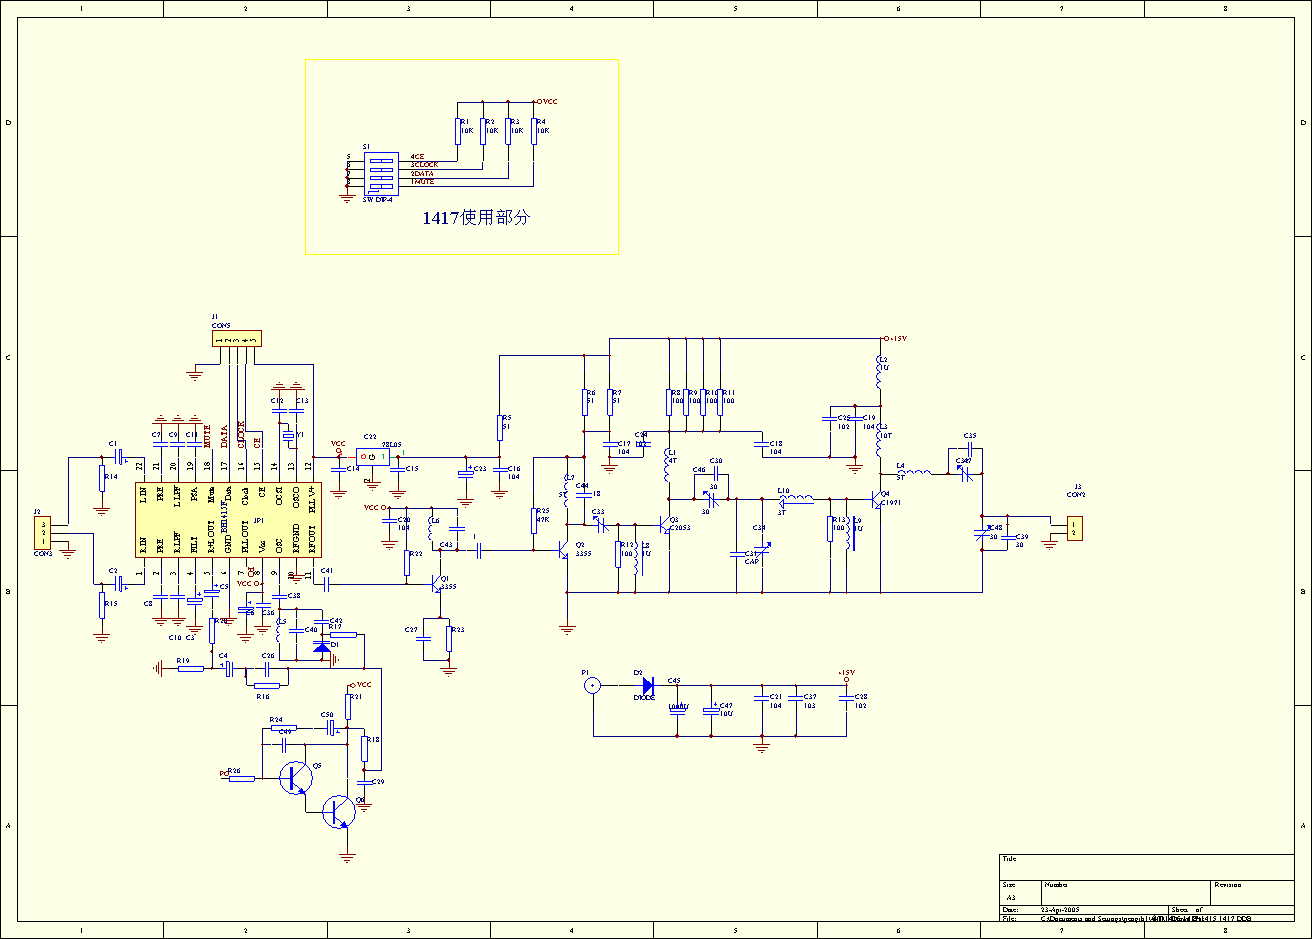Click the 1417使用部分 caption text

(475, 217)
